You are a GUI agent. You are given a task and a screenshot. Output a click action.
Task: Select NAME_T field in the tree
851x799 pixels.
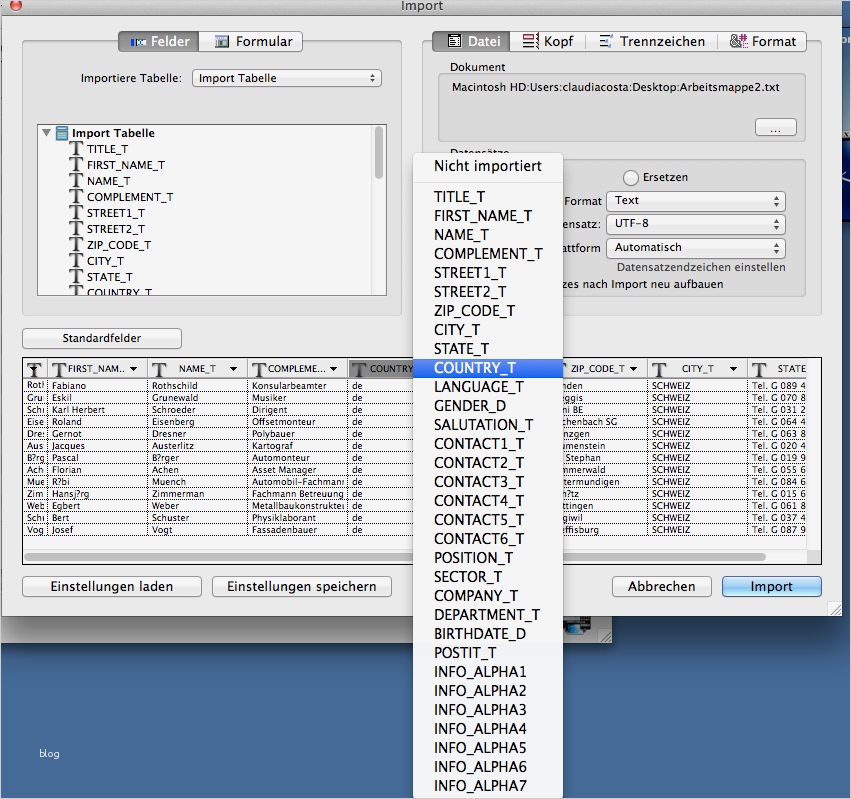[x=108, y=181]
